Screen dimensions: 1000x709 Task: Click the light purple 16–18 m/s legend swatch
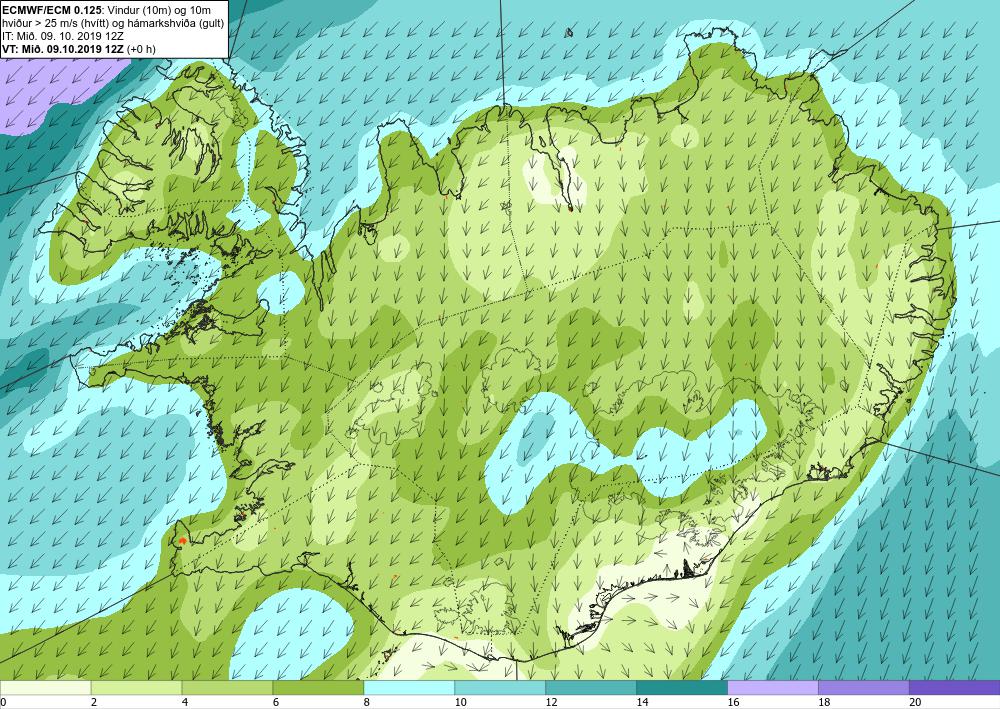[772, 688]
